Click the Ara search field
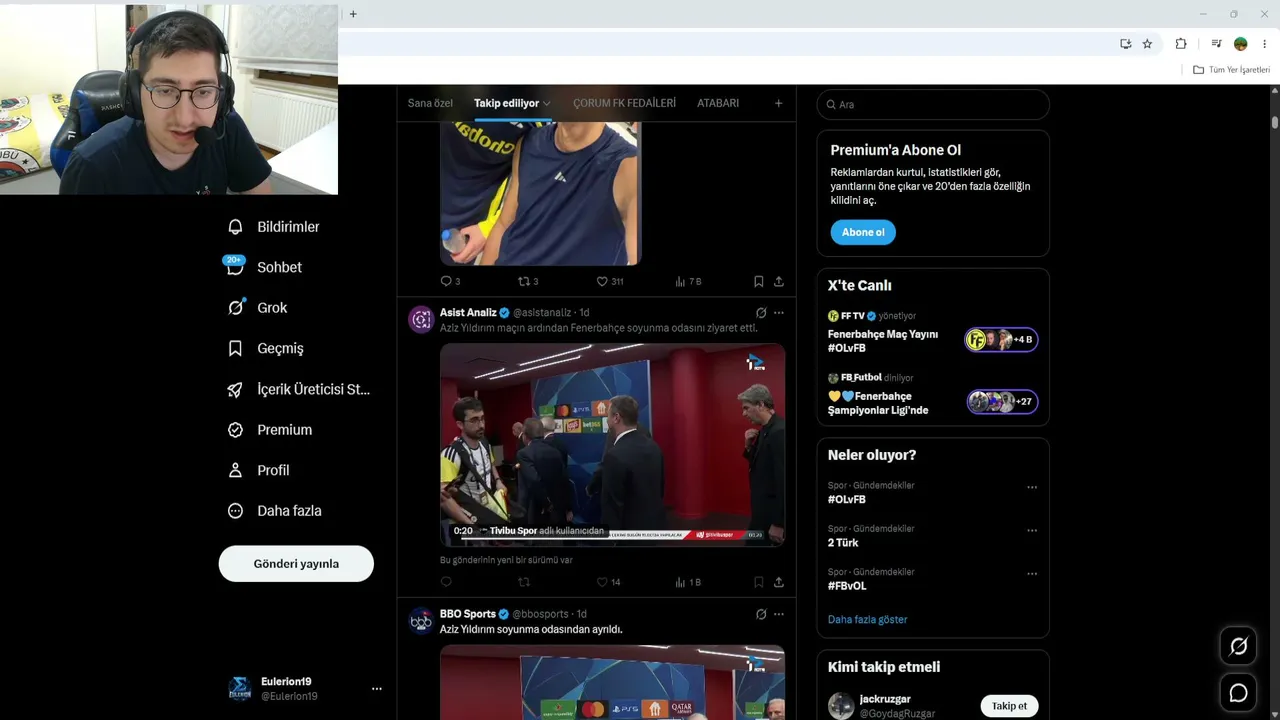The image size is (1280, 720). point(933,104)
